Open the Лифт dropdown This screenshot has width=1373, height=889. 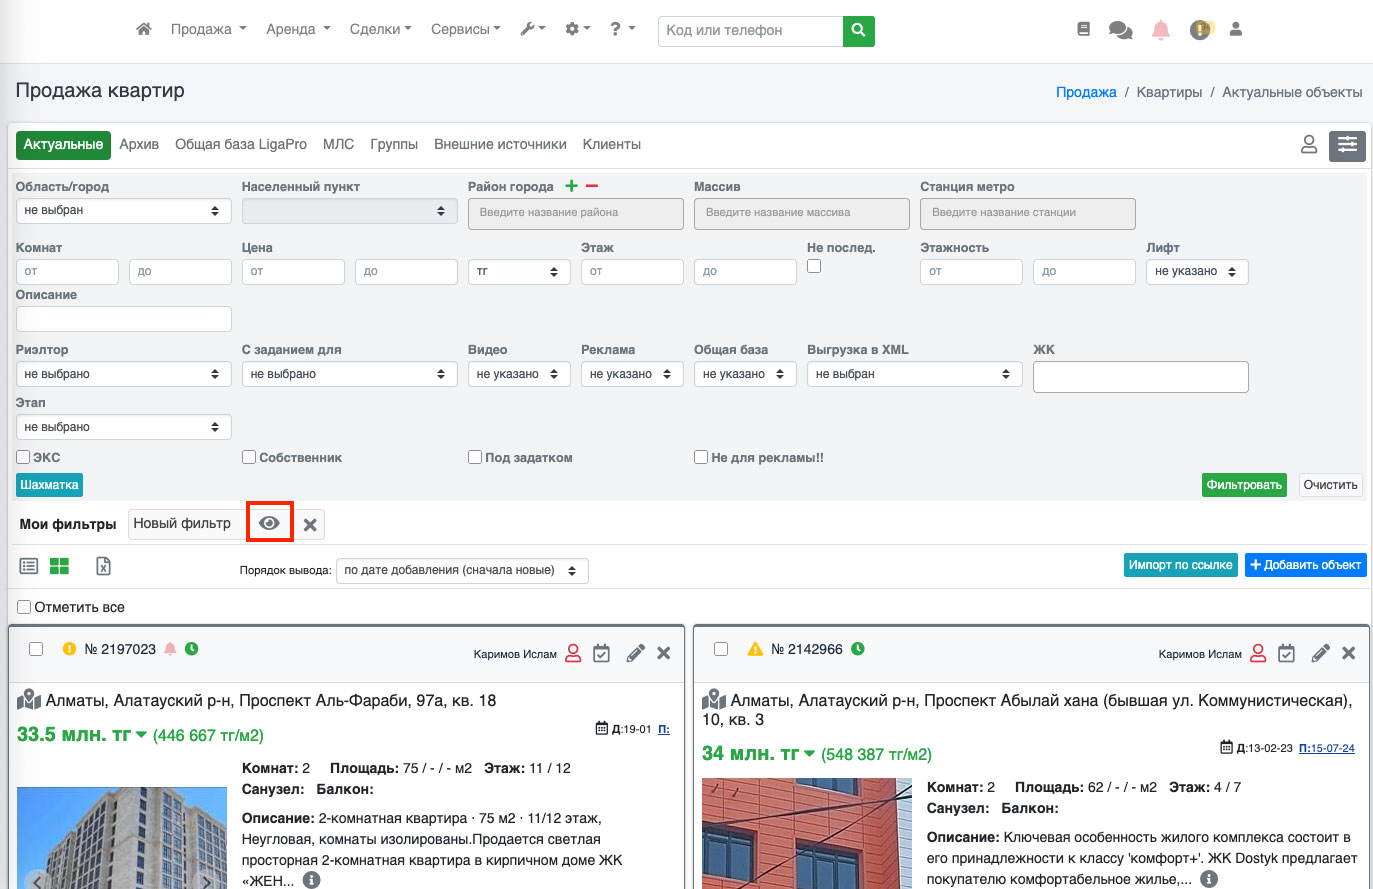[x=1197, y=271]
